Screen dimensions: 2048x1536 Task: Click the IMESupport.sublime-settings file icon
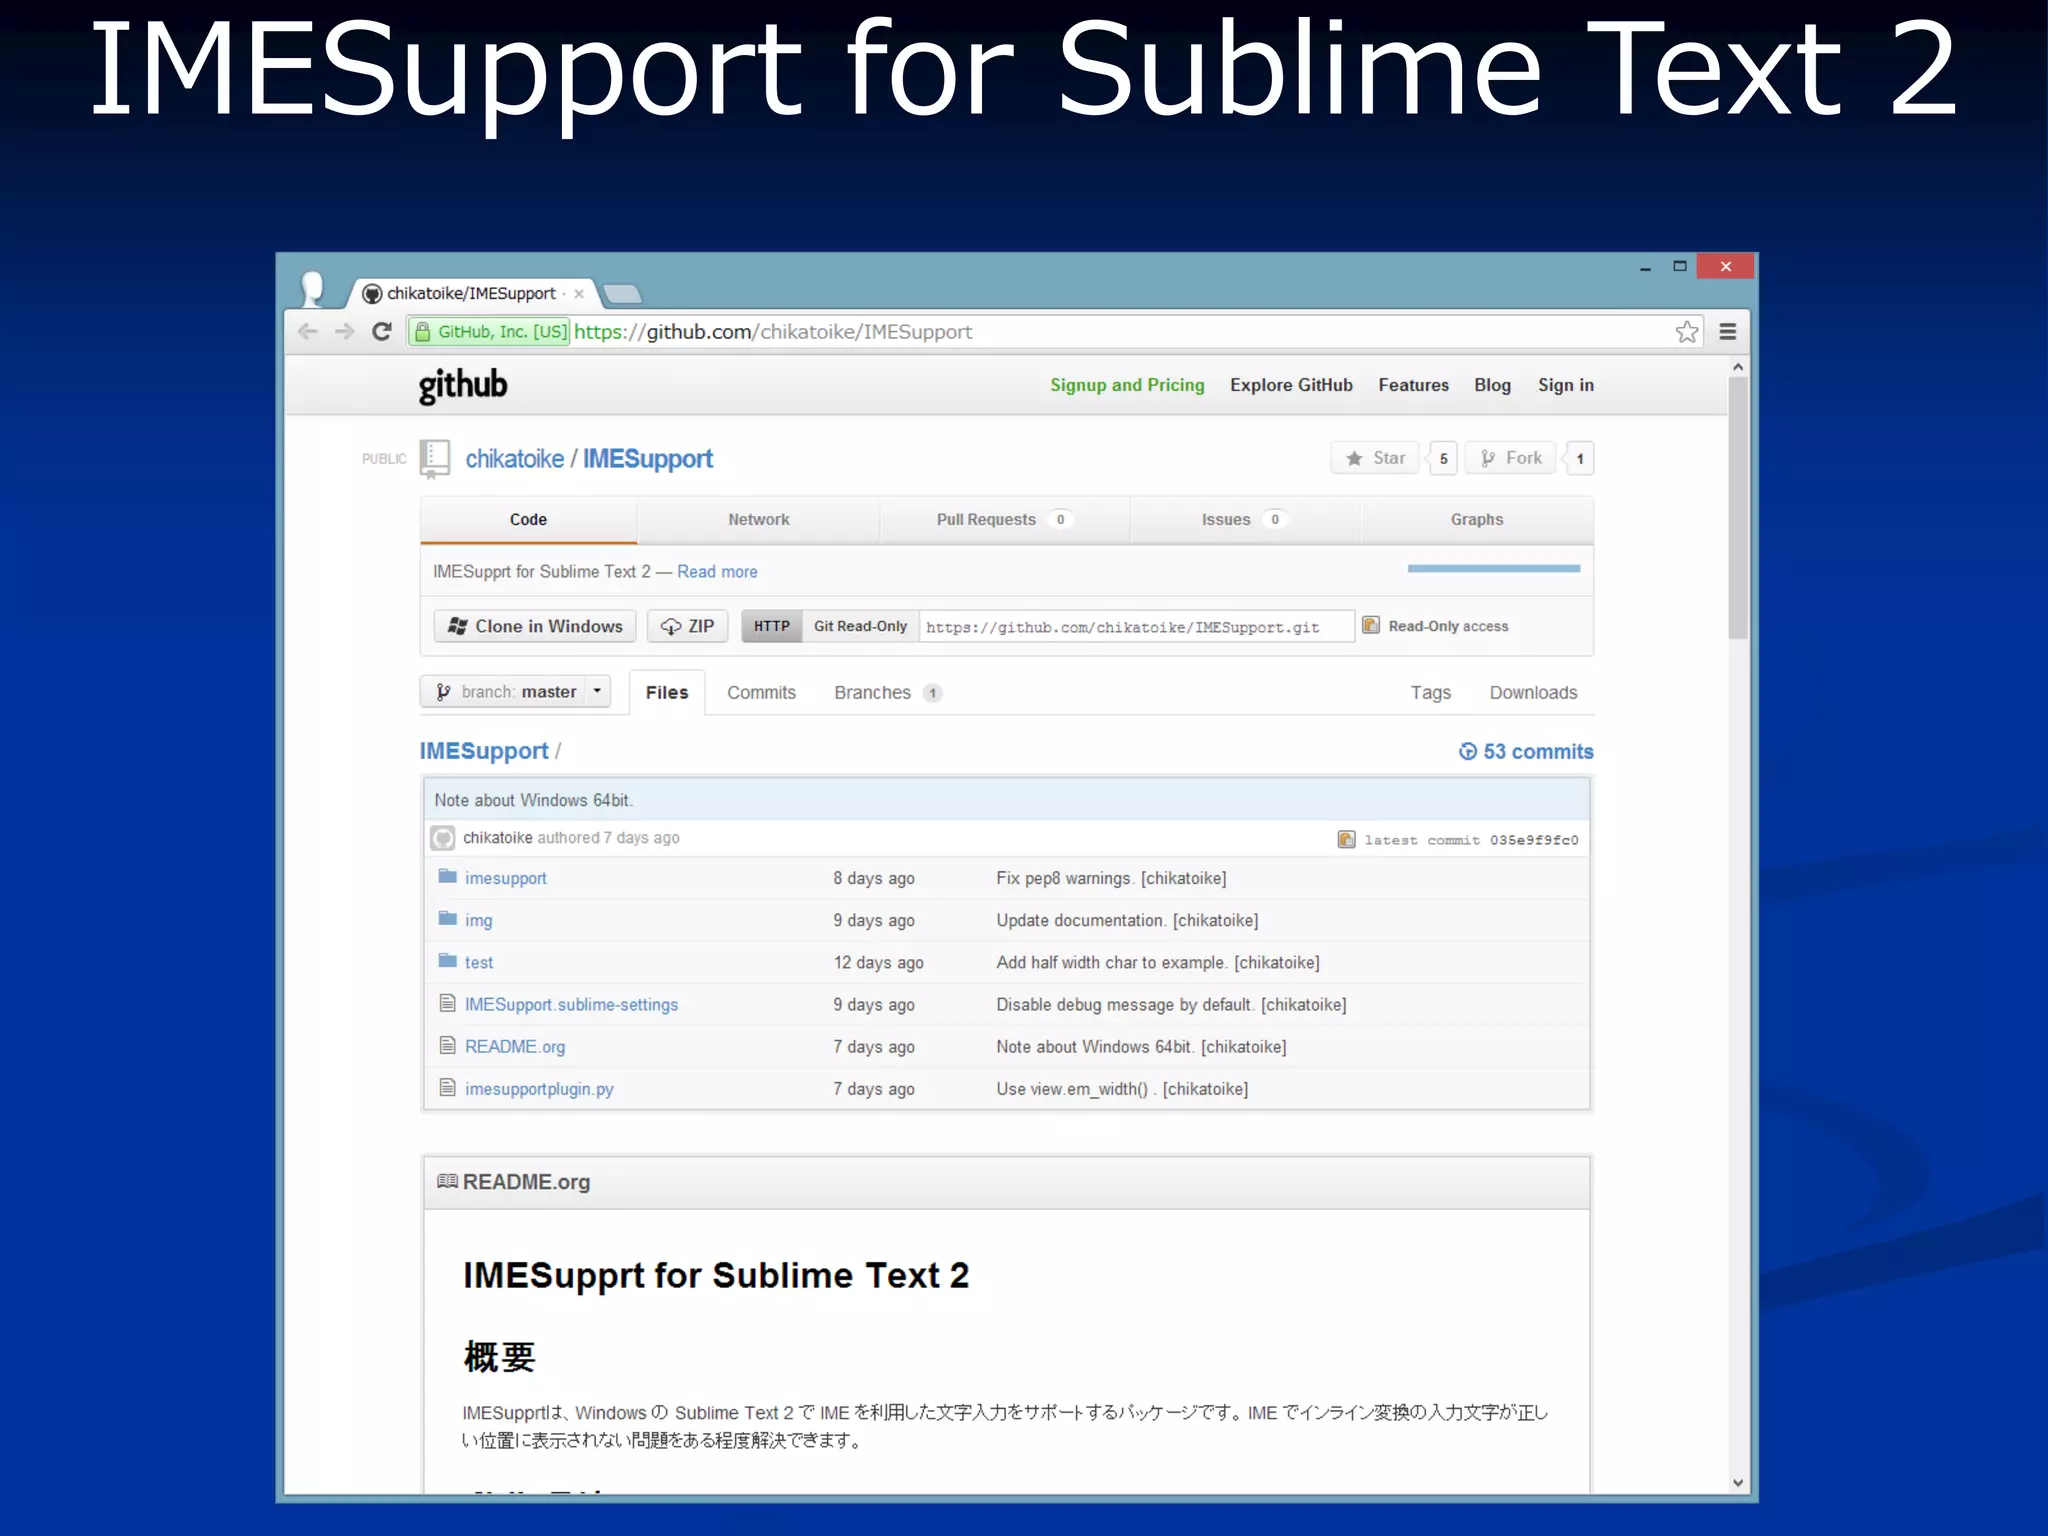pos(448,1003)
